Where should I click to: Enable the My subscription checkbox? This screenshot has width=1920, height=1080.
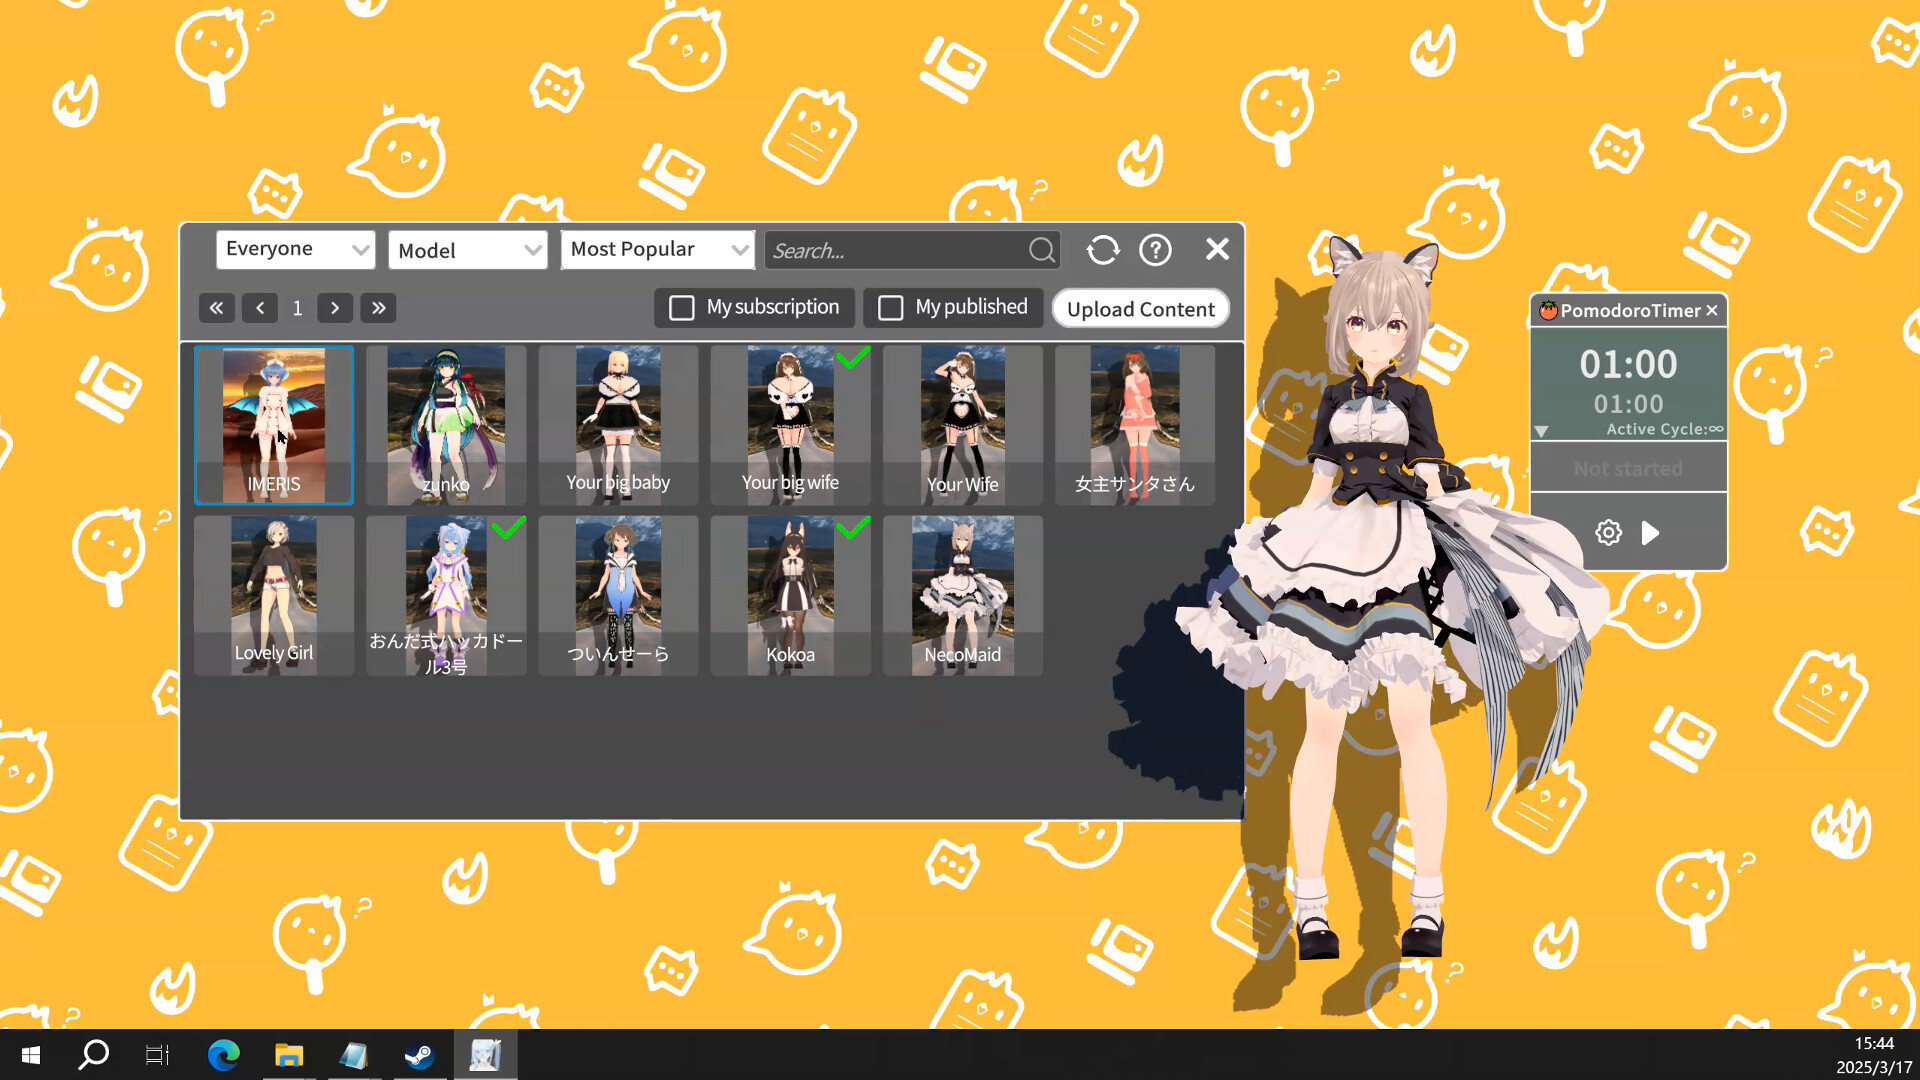click(x=682, y=307)
